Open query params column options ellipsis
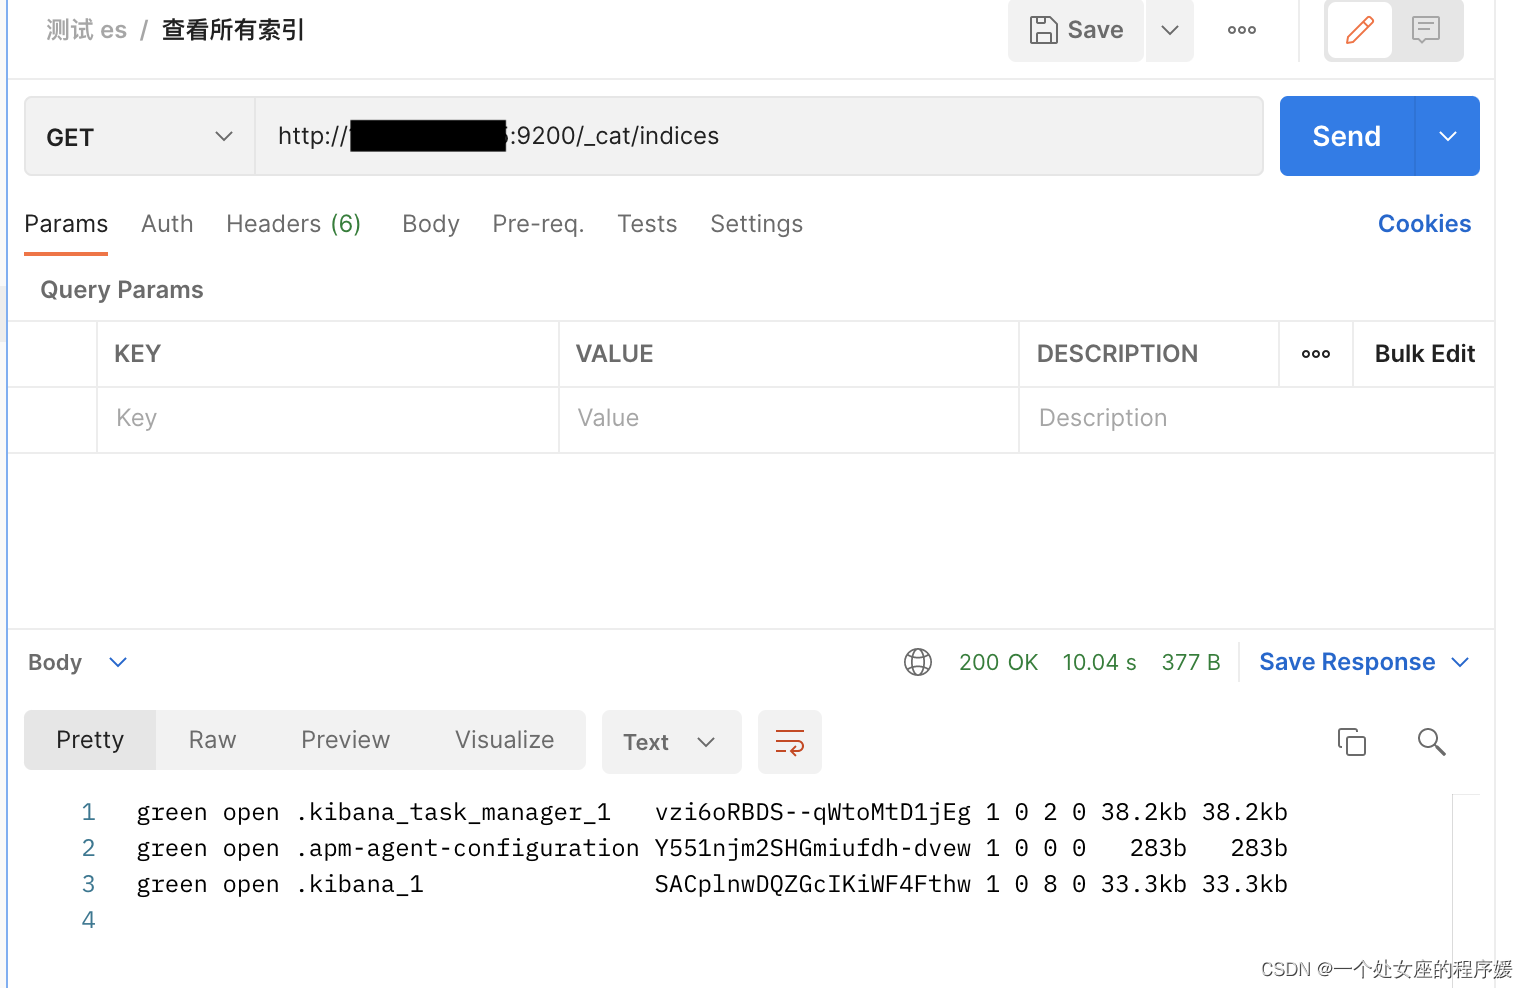1528x988 pixels. (1316, 354)
